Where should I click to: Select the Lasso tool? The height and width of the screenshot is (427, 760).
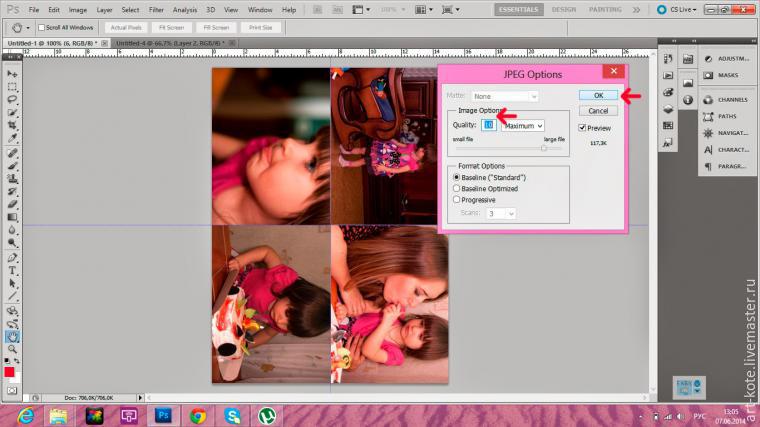point(13,100)
